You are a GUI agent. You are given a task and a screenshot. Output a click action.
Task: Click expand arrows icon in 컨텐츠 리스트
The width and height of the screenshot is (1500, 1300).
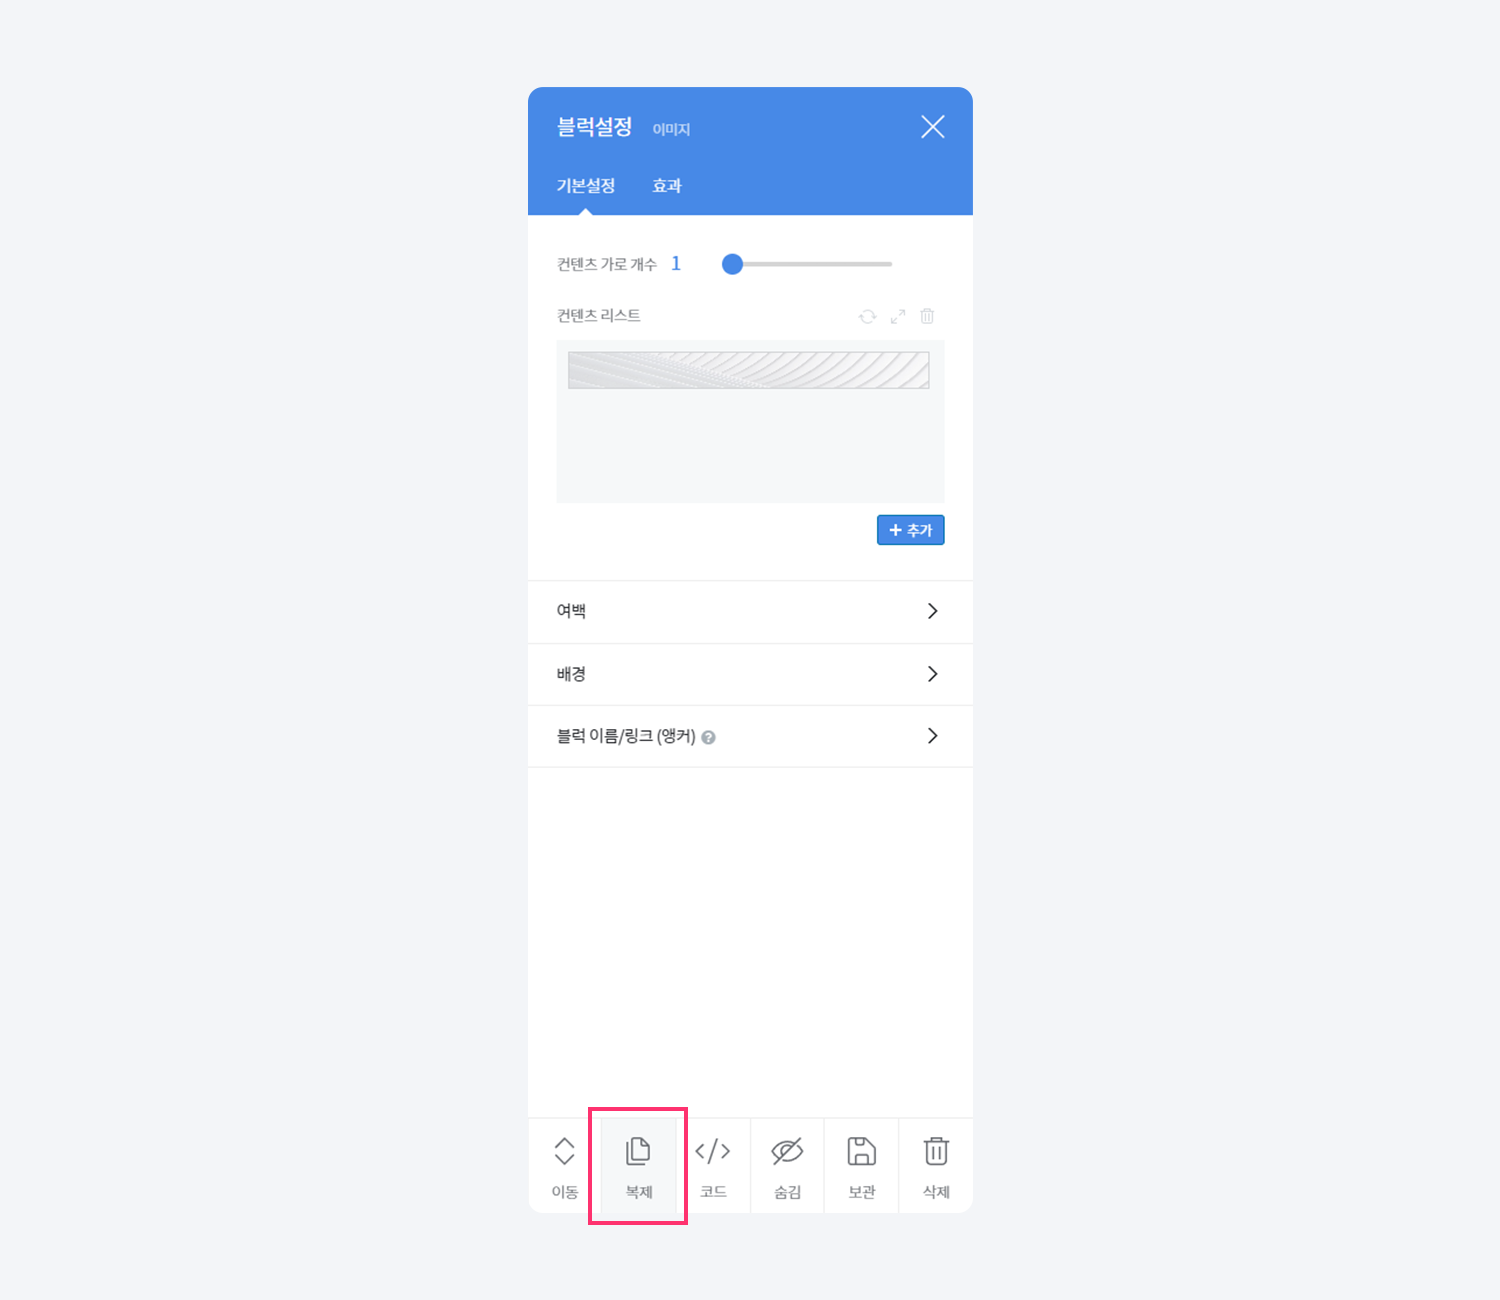pos(898,316)
